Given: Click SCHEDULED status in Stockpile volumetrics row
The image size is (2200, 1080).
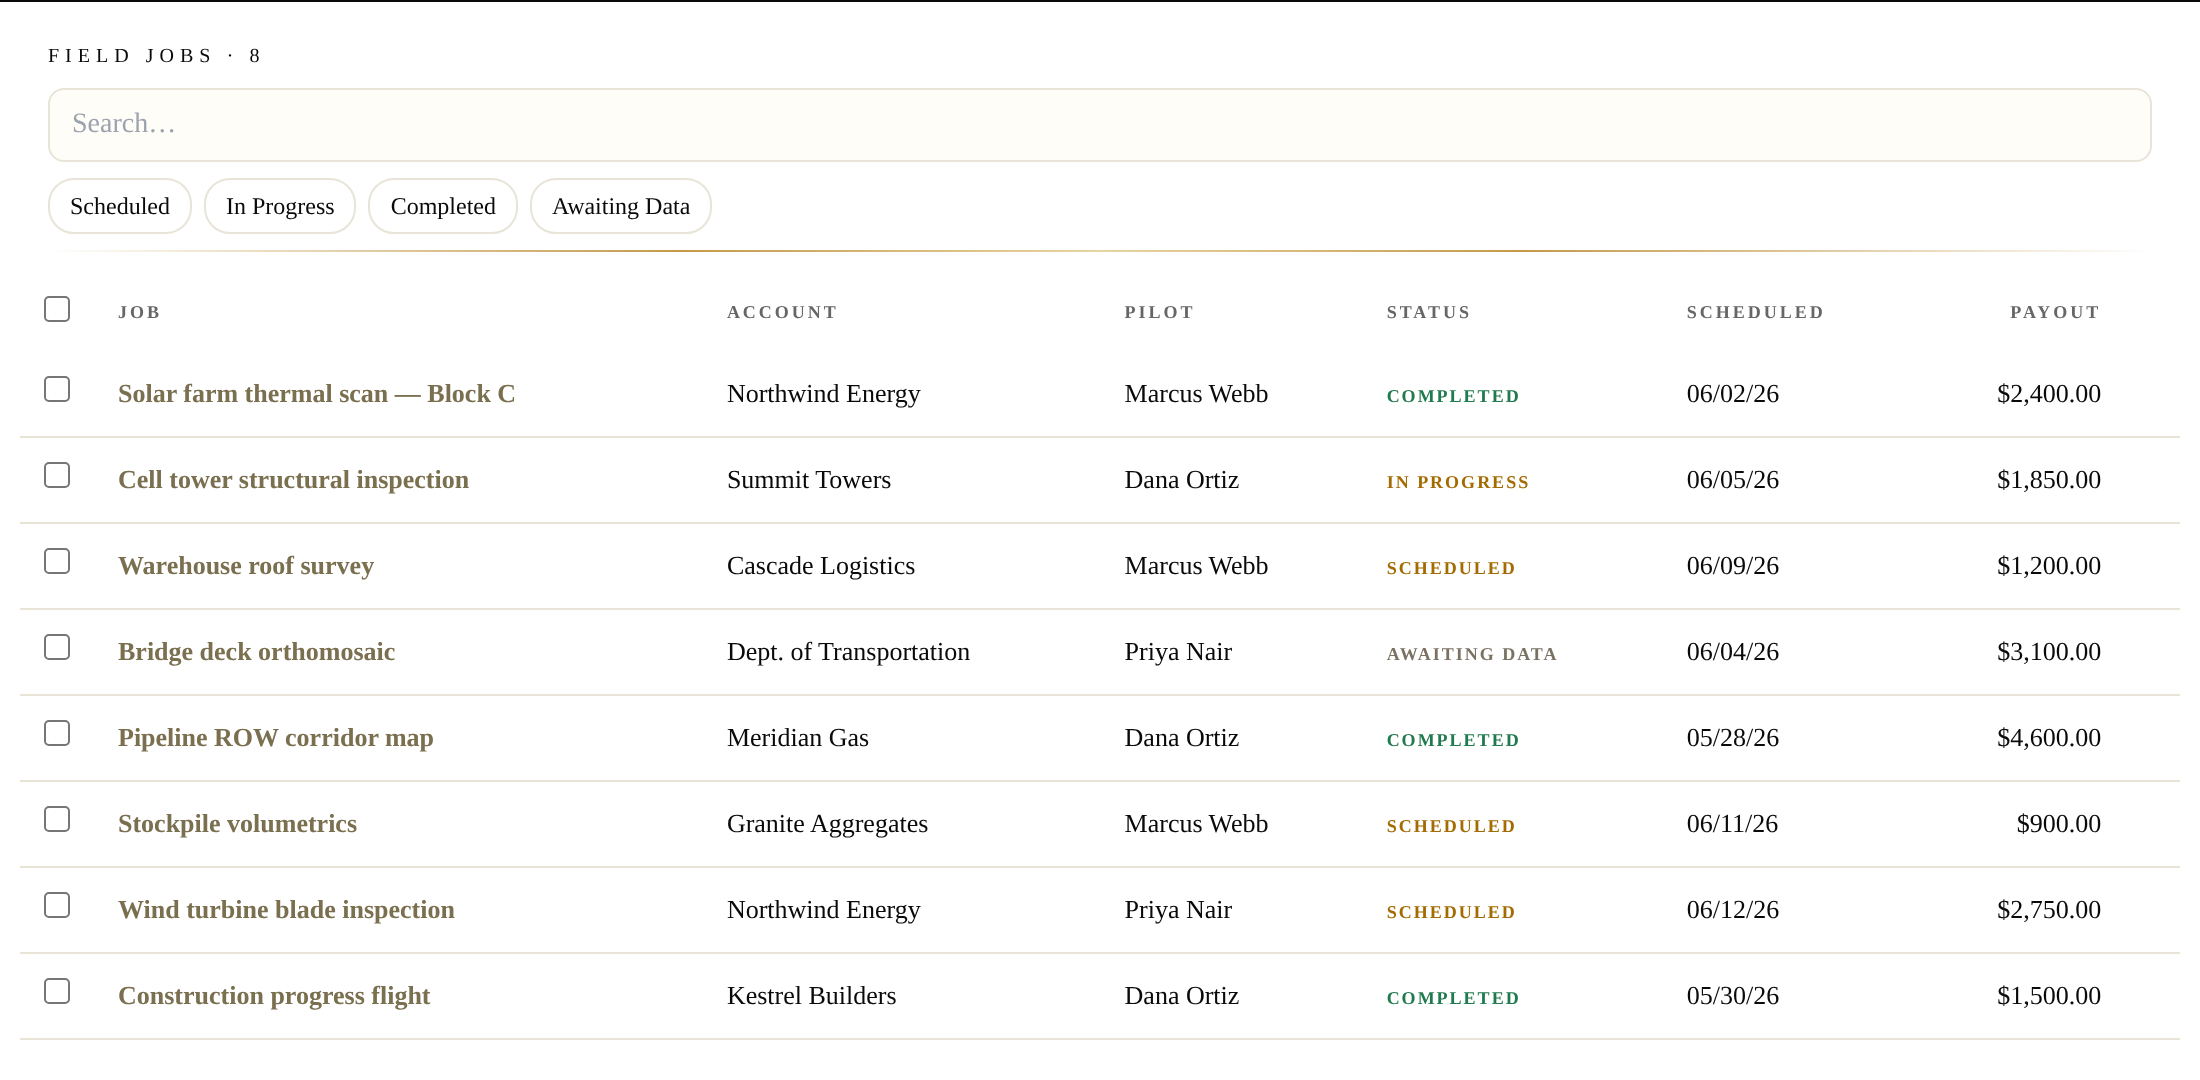Looking at the screenshot, I should (1451, 826).
